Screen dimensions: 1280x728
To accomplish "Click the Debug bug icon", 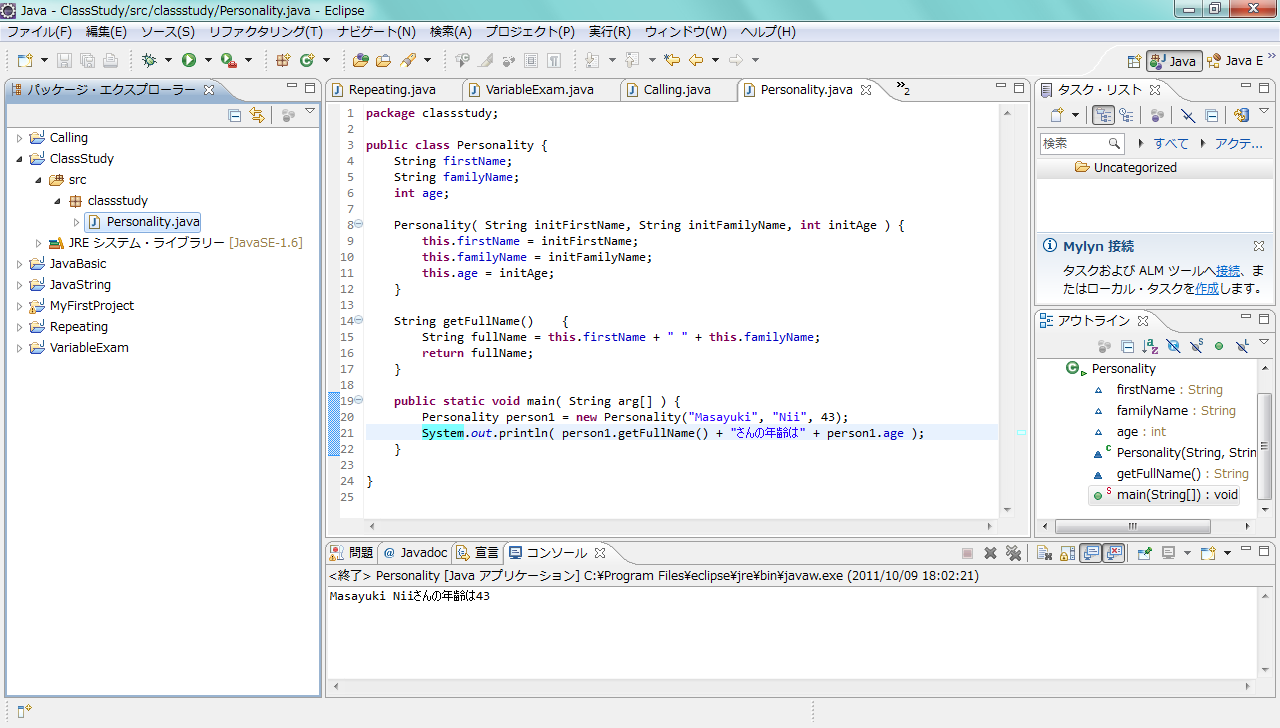I will 150,60.
